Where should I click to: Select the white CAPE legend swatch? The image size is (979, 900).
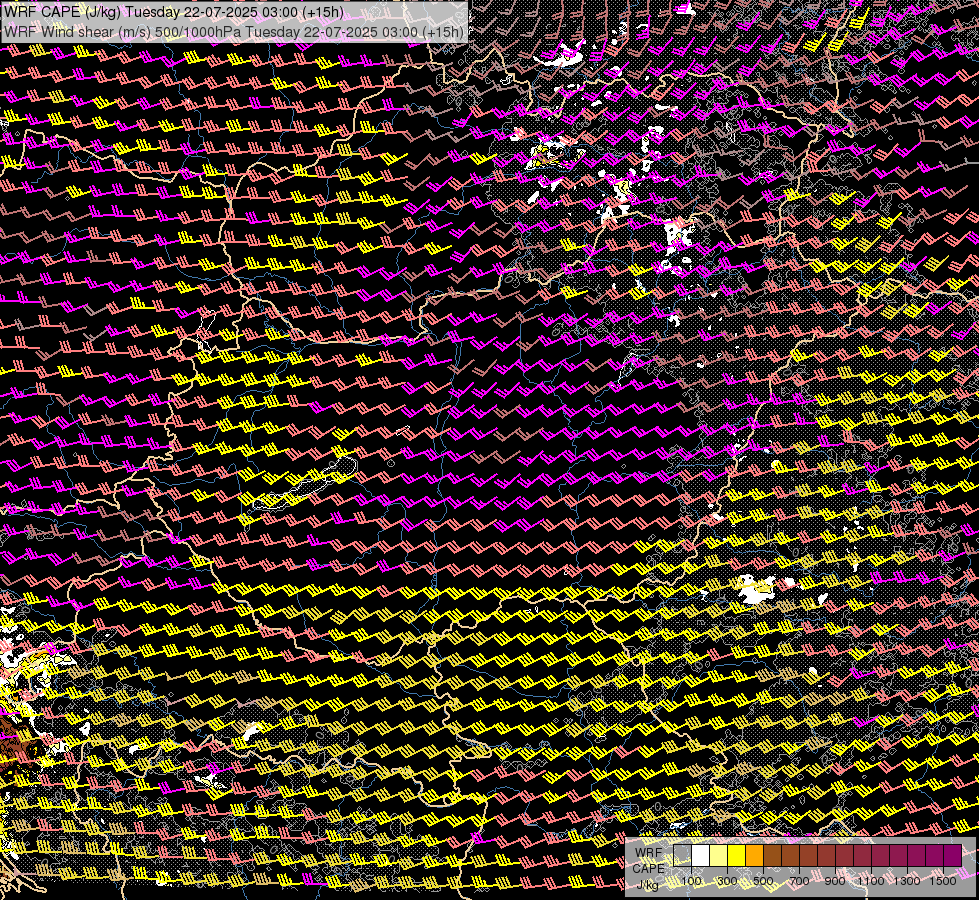tap(701, 855)
